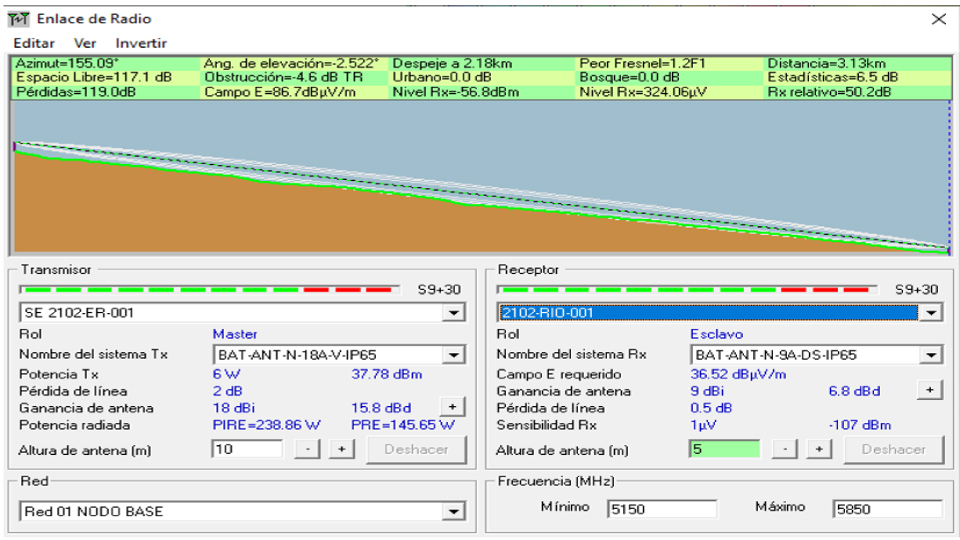Click transmitter Deshacer button

(x=416, y=449)
